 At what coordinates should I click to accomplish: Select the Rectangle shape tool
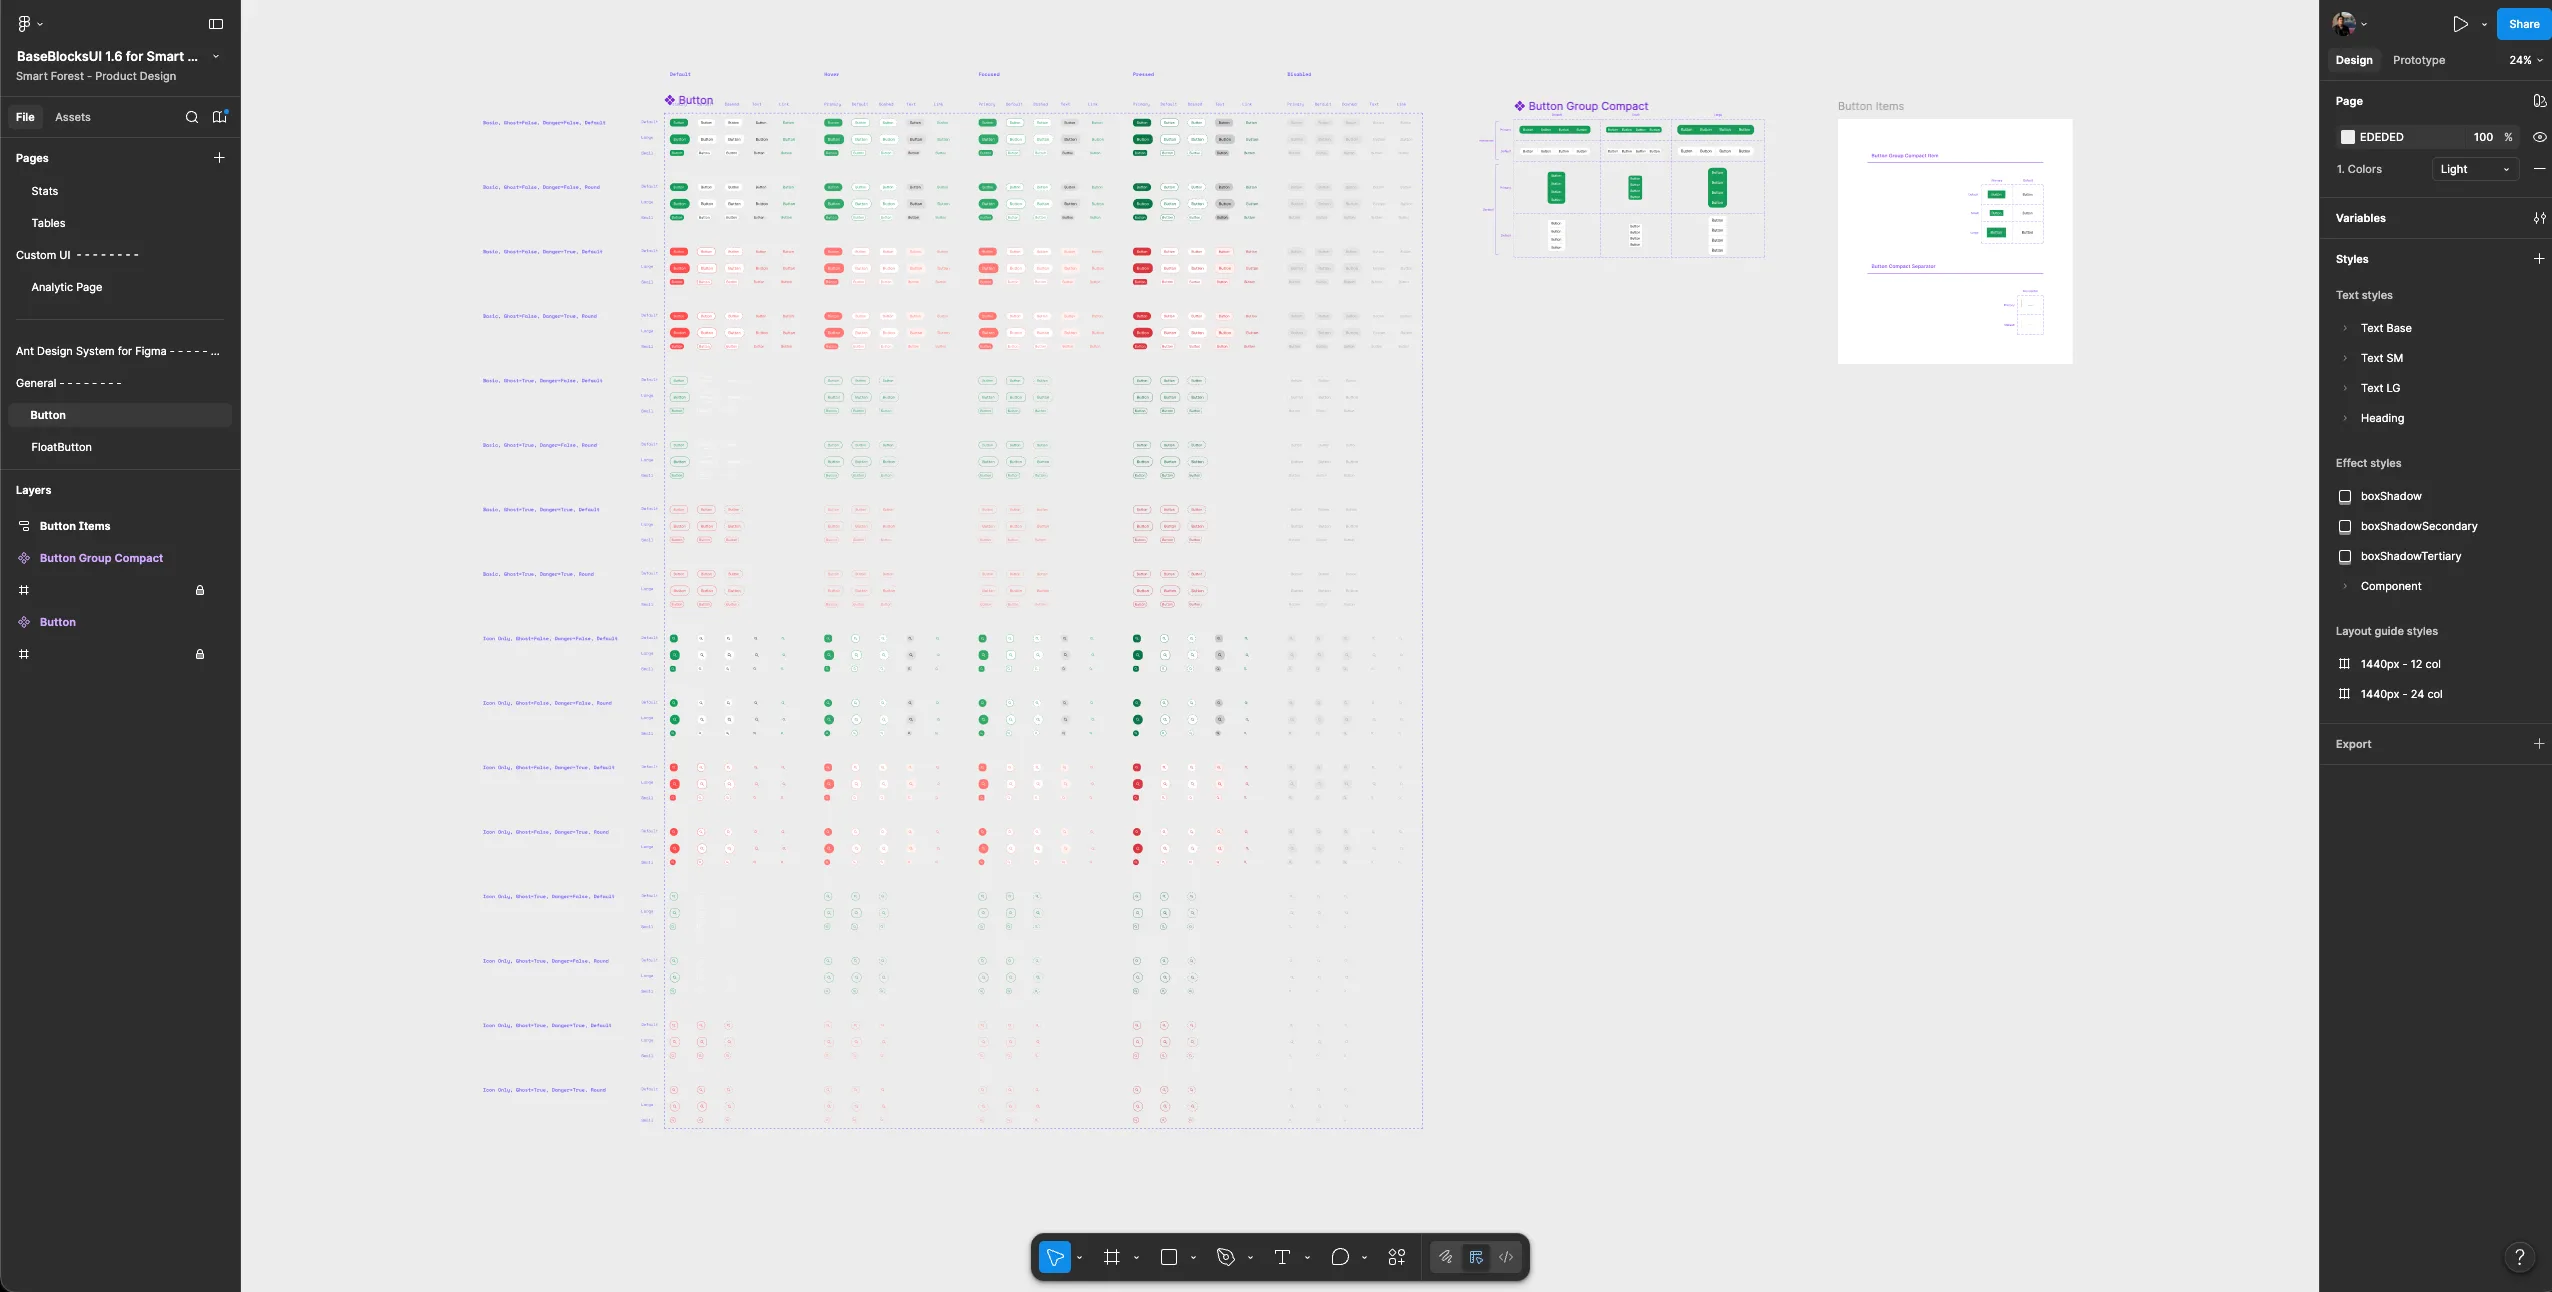1168,1257
